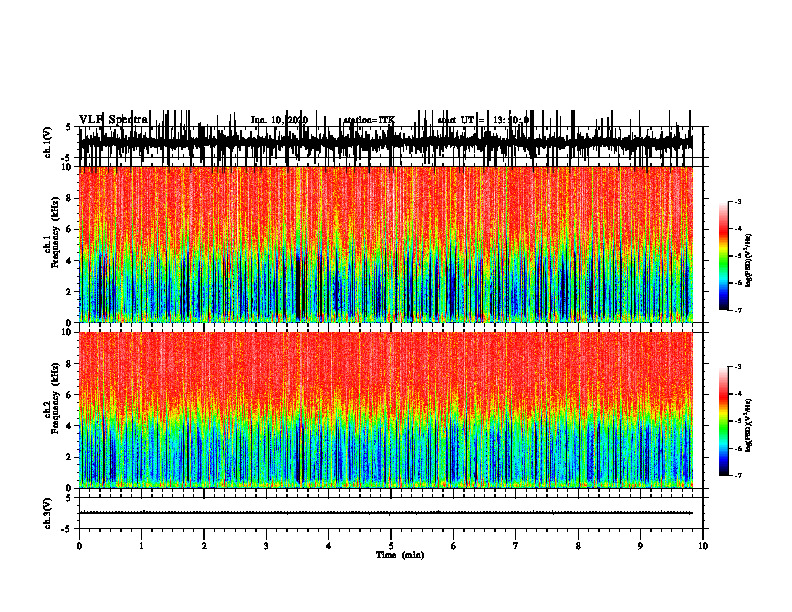Click the "-5" volt tick on the ch.3(V) axis
Screen dimensions: 792x612
[x=67, y=529]
